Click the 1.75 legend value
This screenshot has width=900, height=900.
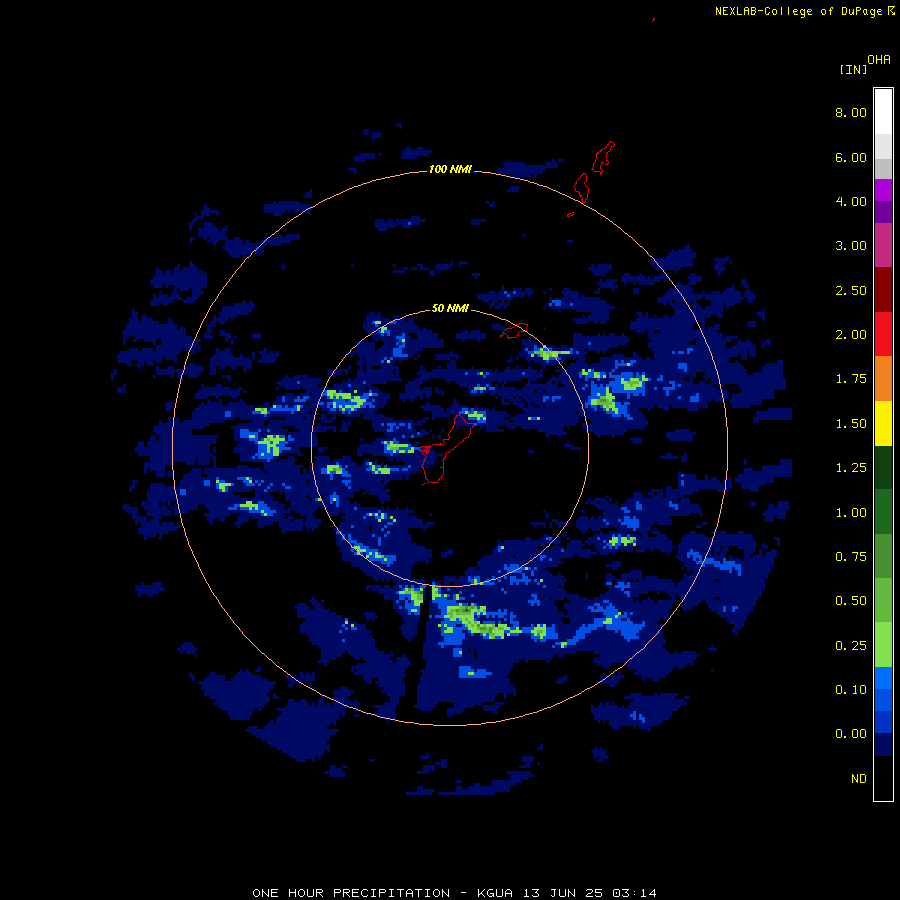[x=851, y=379]
